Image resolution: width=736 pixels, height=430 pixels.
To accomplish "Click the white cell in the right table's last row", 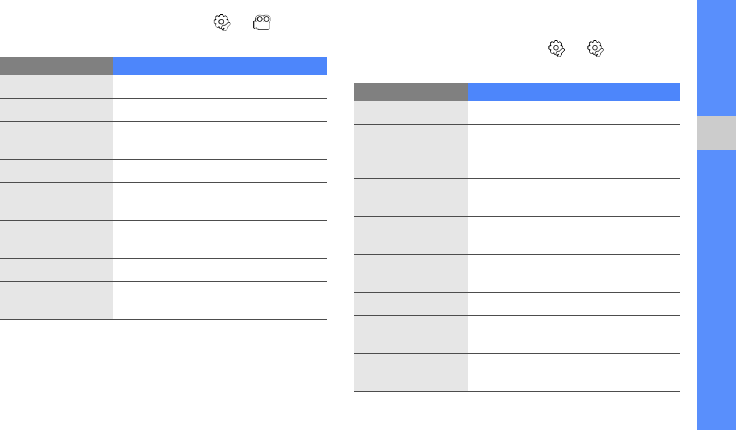I will coord(574,372).
